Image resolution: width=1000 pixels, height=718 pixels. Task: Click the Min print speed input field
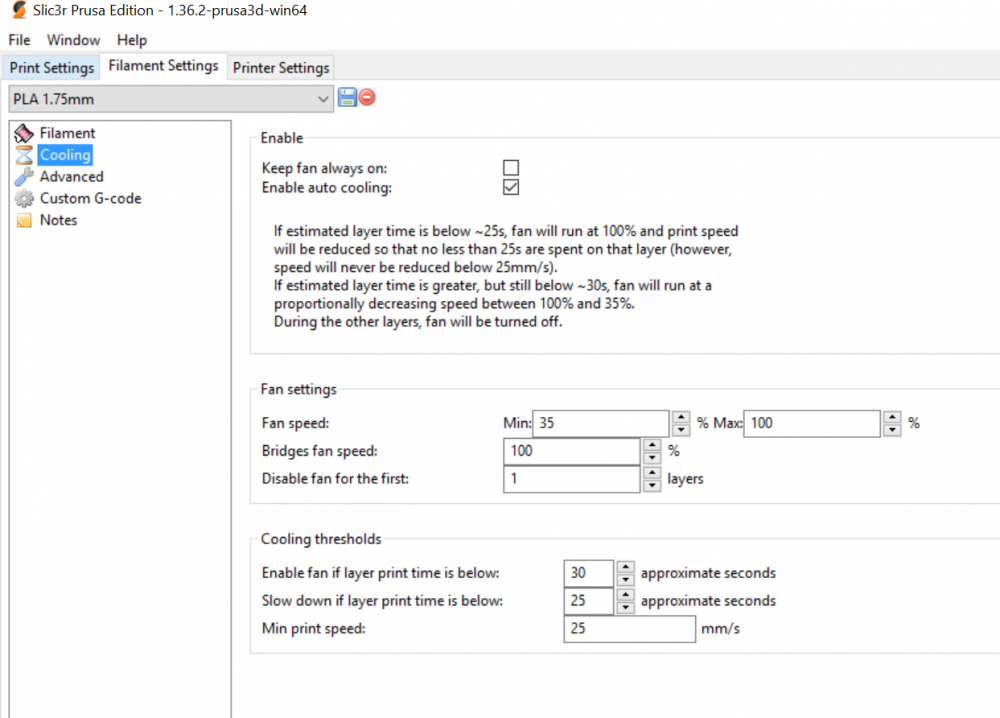629,629
